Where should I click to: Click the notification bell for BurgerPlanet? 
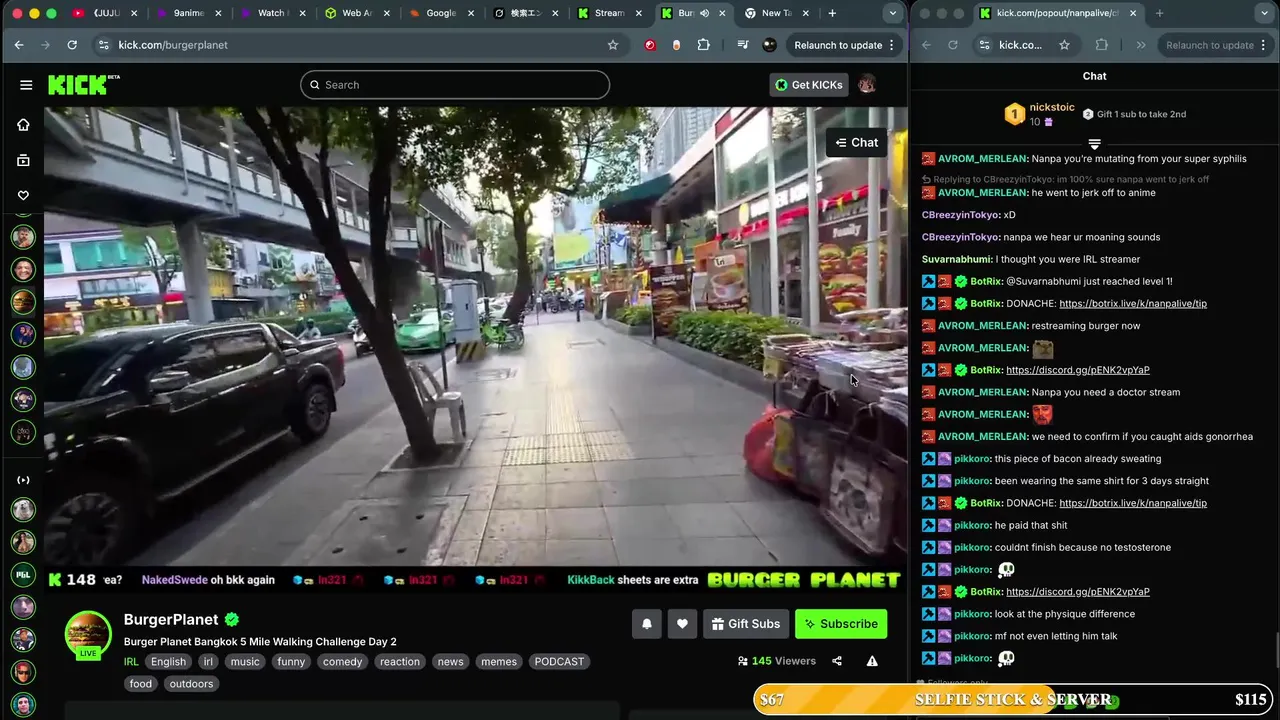click(647, 624)
